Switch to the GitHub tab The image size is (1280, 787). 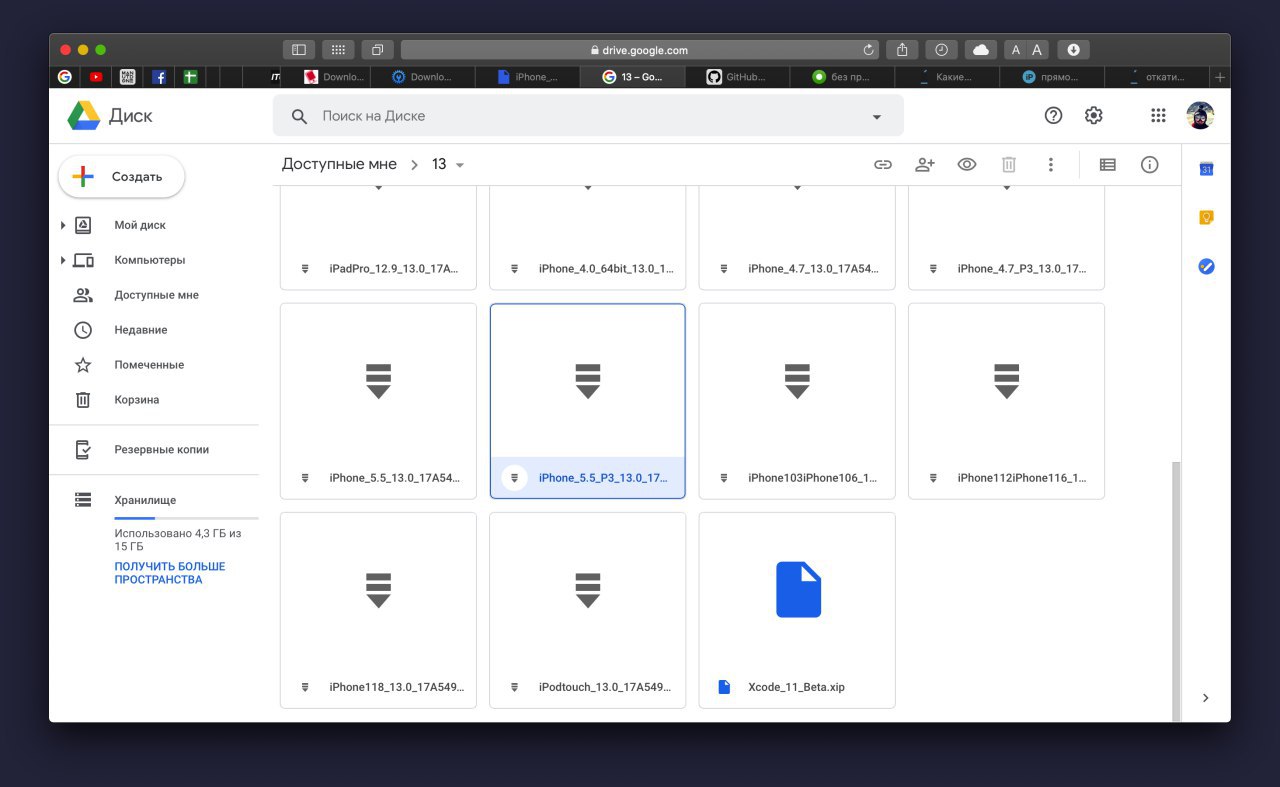pos(737,77)
